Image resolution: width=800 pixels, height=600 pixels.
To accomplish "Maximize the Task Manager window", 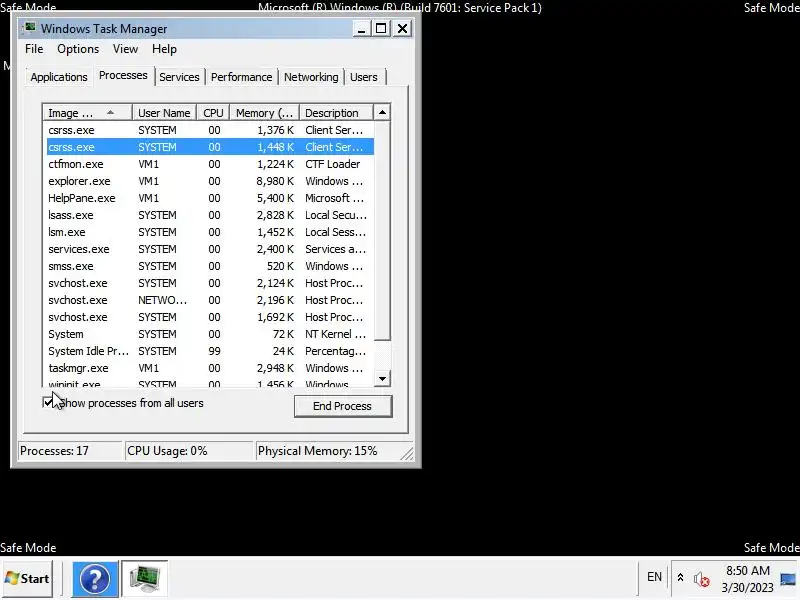I will click(x=381, y=29).
